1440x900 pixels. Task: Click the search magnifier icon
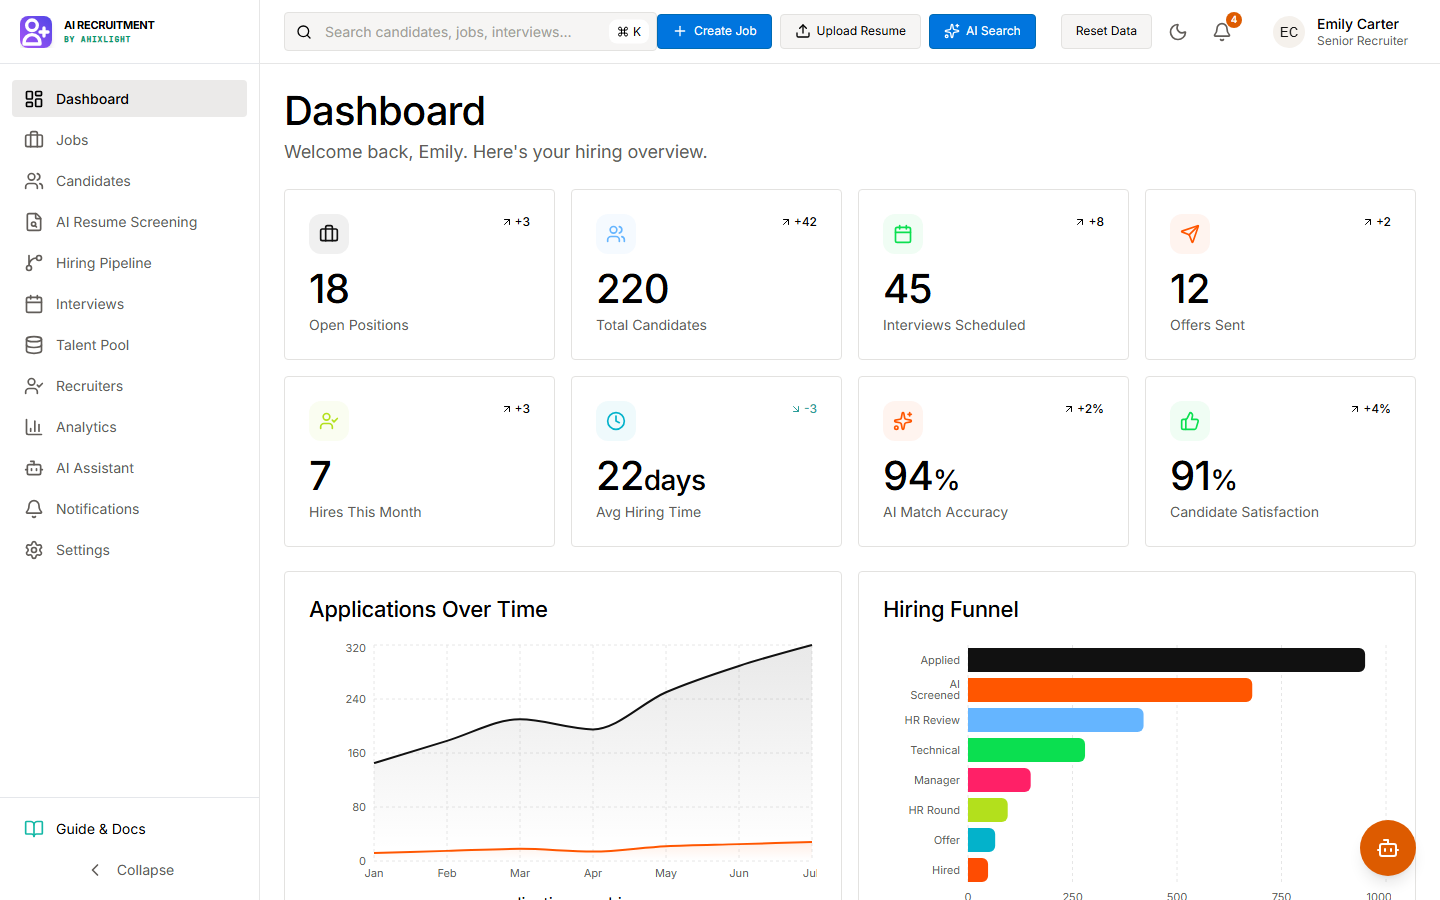tap(304, 32)
